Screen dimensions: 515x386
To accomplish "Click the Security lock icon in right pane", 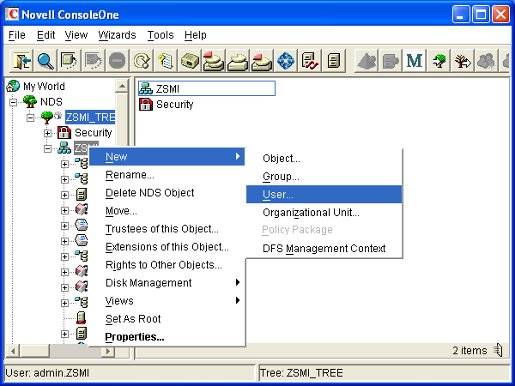I will coord(146,104).
